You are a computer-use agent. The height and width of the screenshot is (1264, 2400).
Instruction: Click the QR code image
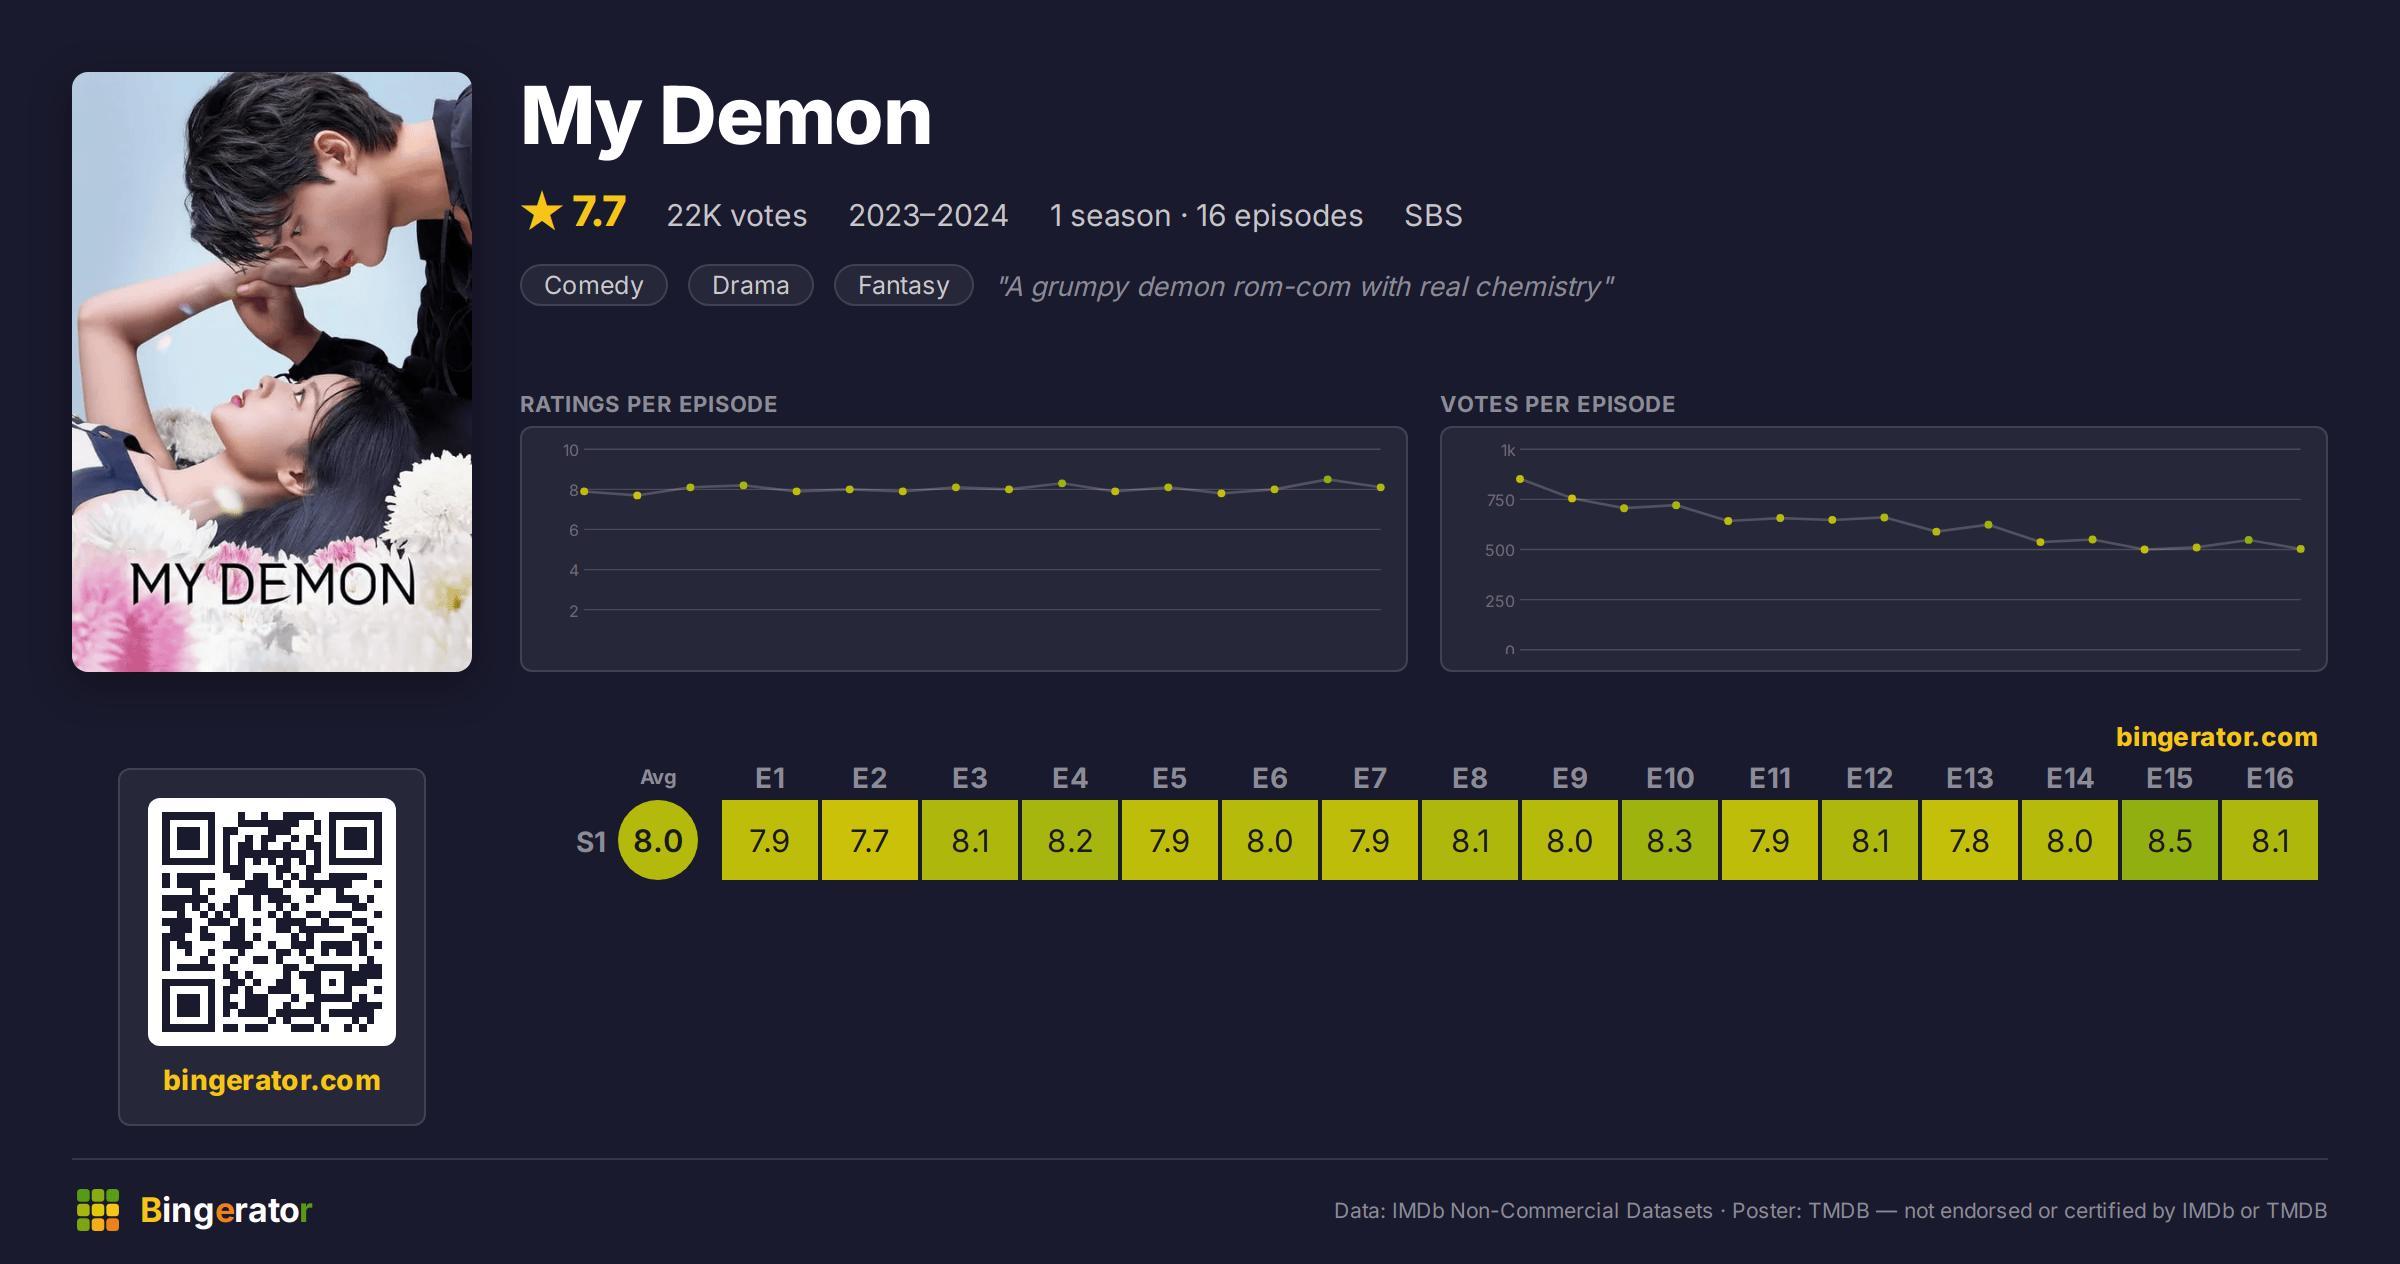pyautogui.click(x=272, y=921)
